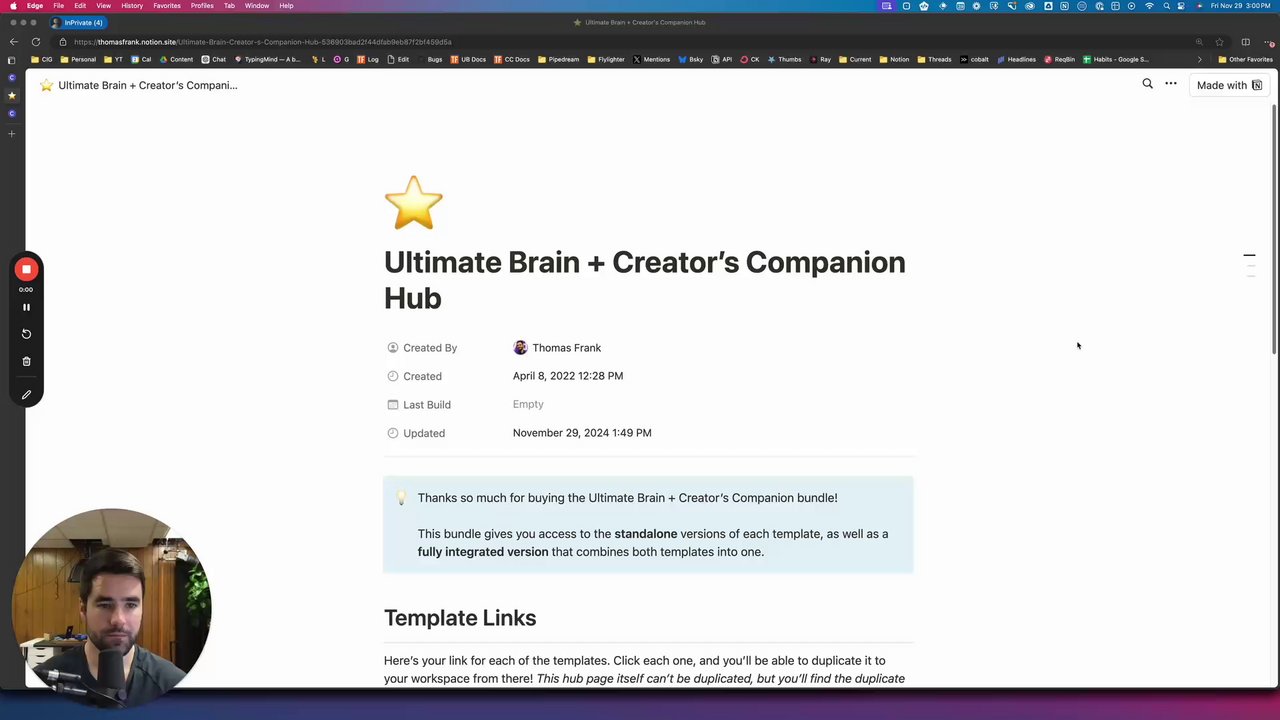
Task: Open the vertical tabs icon in the sidebar
Action: [x=12, y=60]
